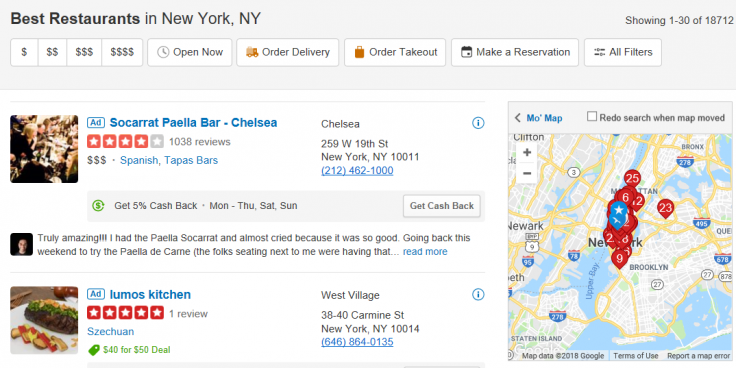Viewport: 736px width, 368px height.
Task: Click map marker number 23
Action: point(665,209)
